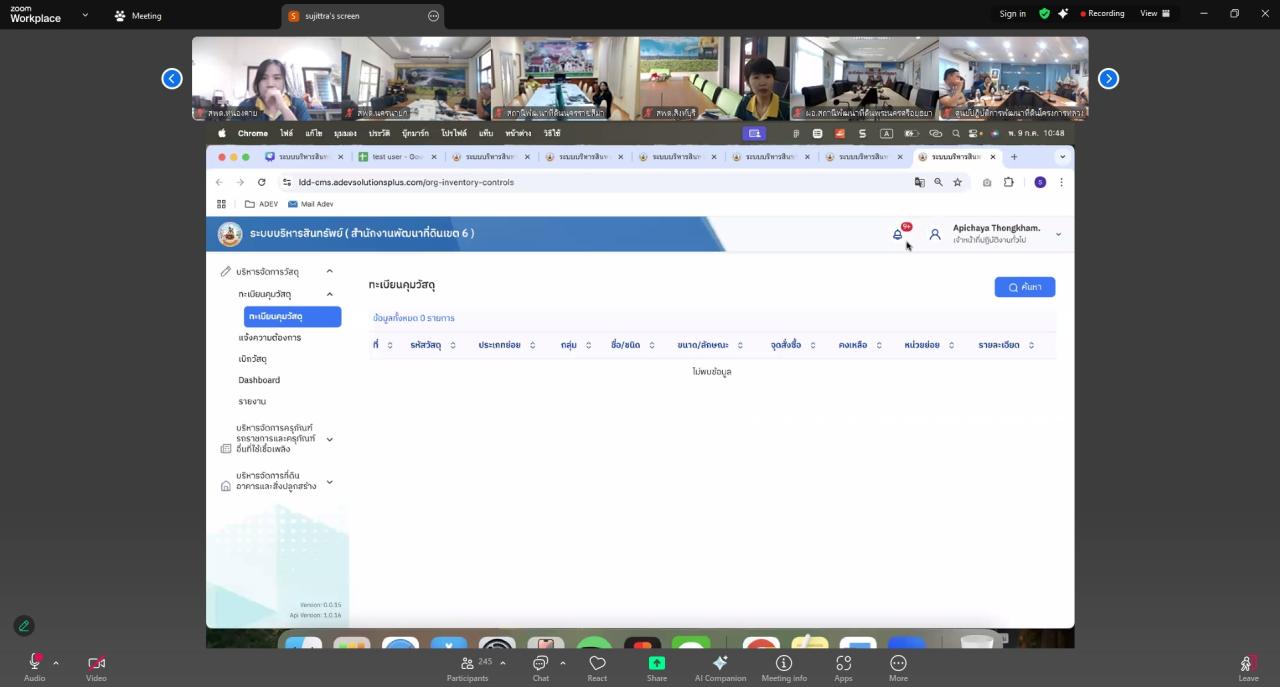This screenshot has height=687, width=1280.
Task: Expand the Participants options caret
Action: coord(502,662)
